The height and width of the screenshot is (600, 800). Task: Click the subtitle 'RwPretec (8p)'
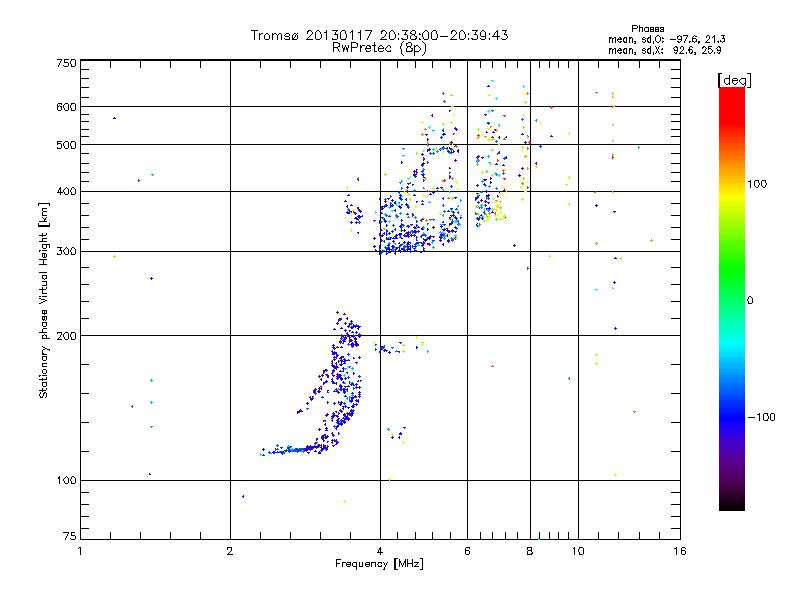[379, 48]
